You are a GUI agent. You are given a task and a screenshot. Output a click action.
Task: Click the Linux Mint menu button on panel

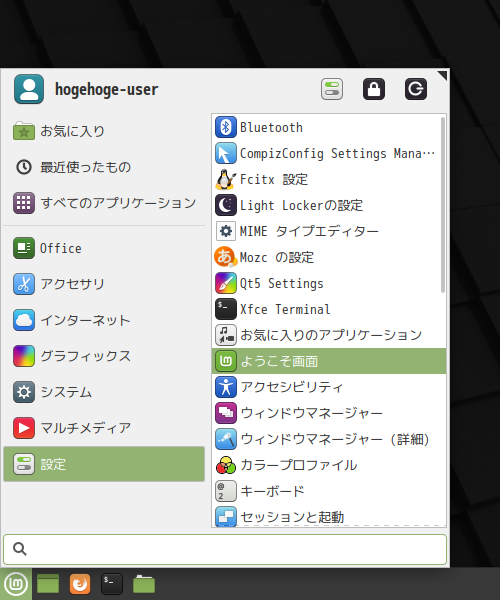point(16,584)
